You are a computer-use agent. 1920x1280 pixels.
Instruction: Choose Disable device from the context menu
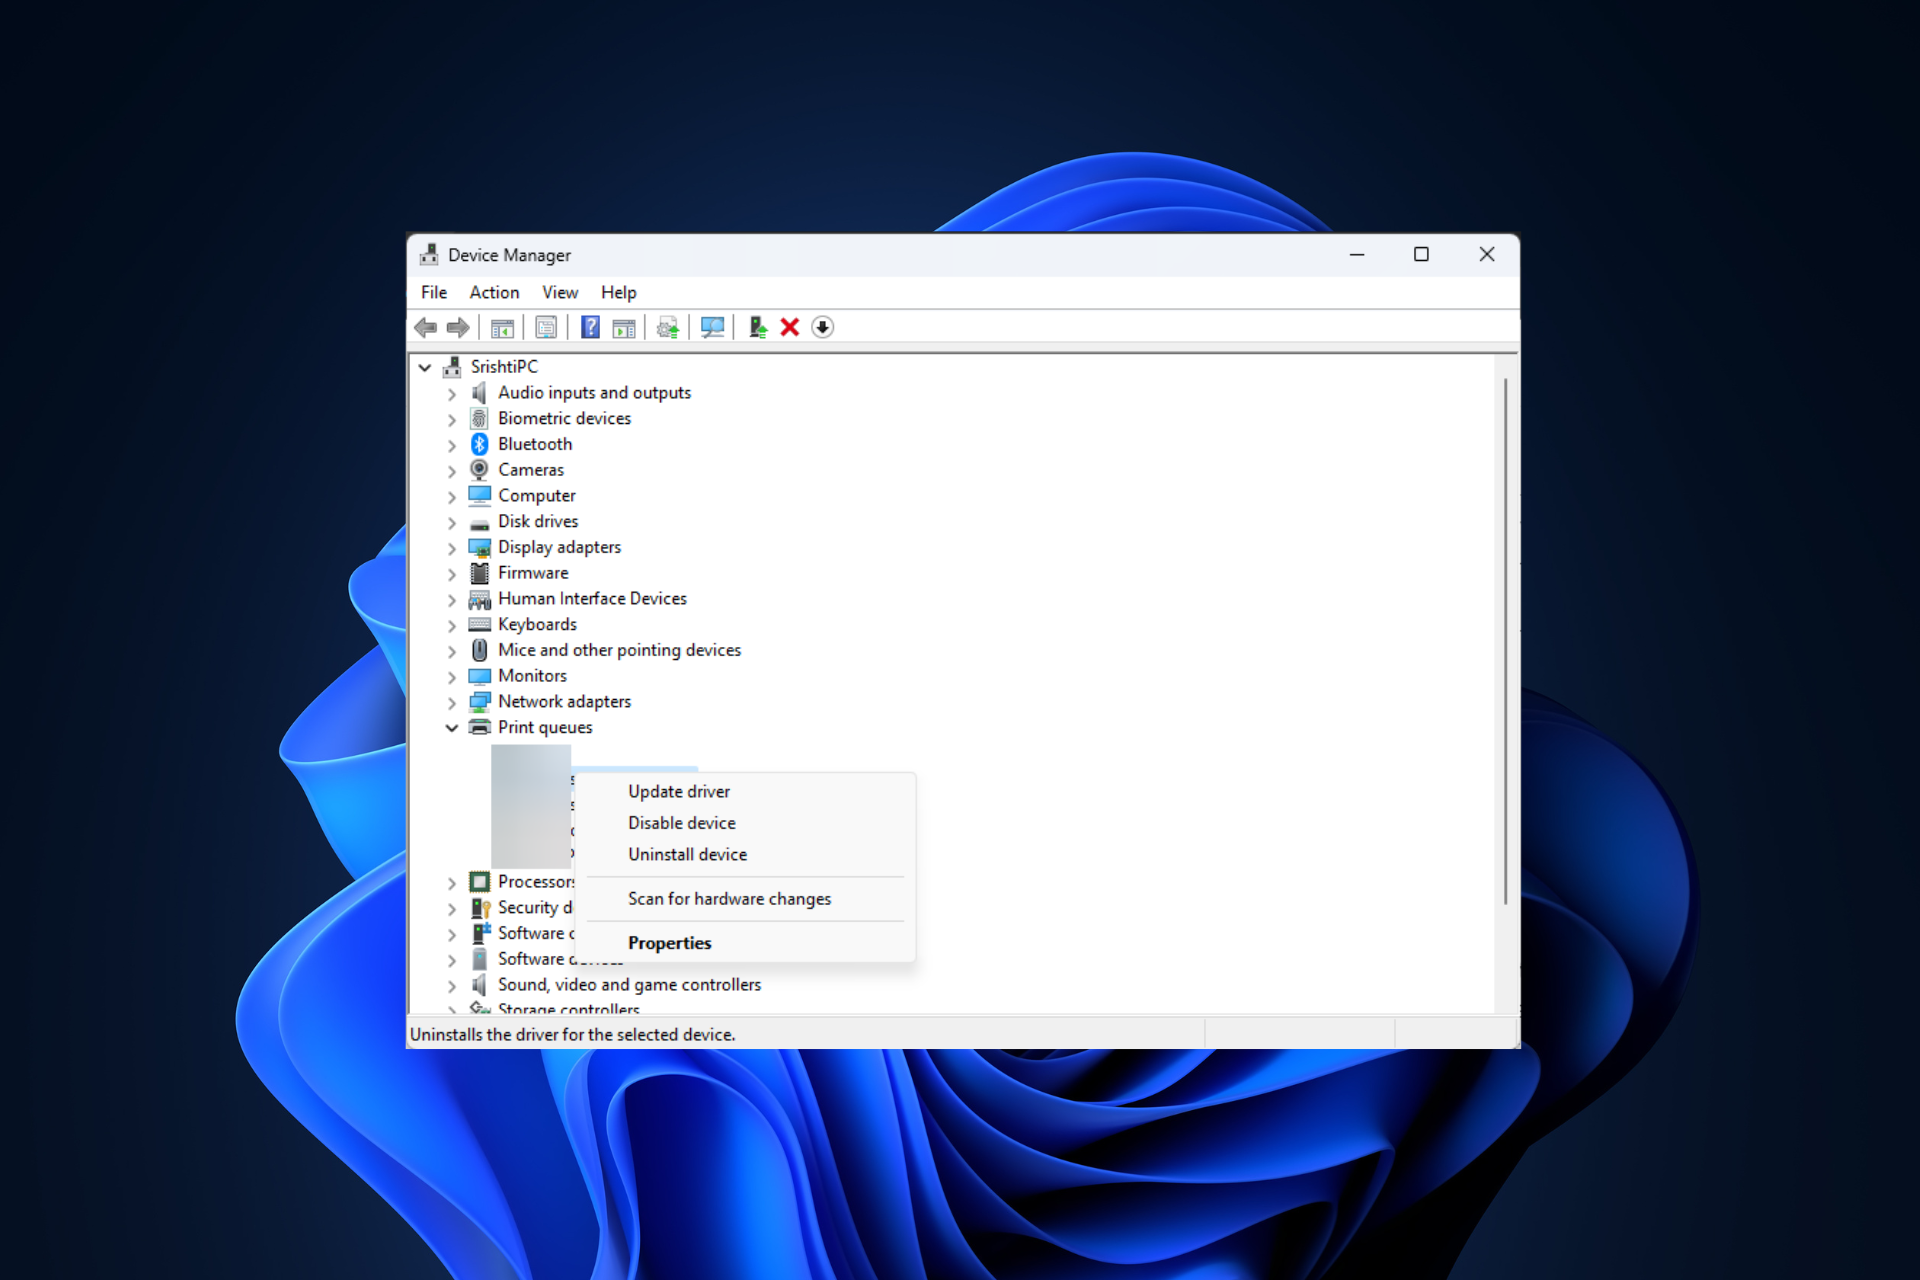pos(745,823)
